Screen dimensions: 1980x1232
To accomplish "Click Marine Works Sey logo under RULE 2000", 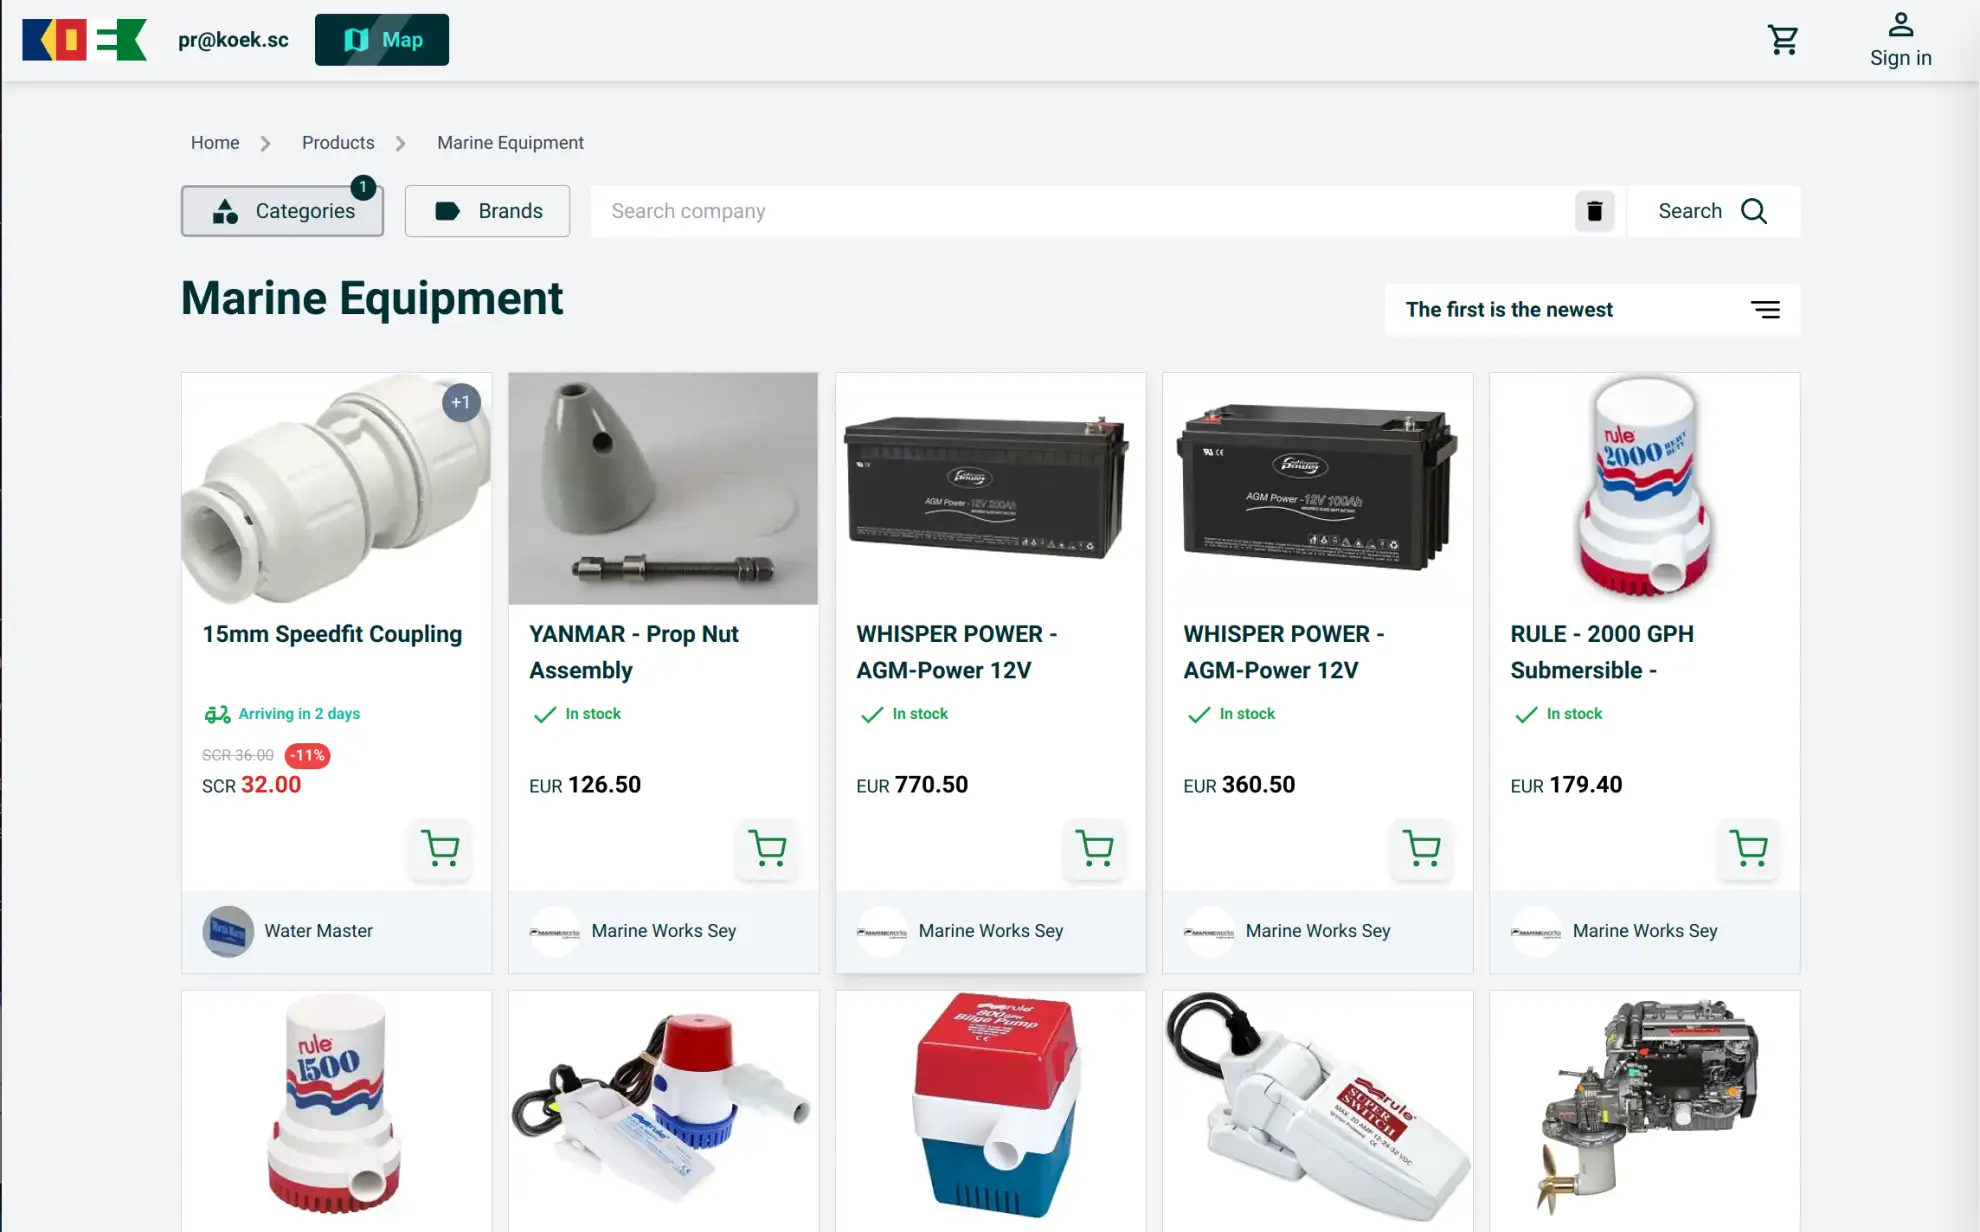I will tap(1536, 931).
